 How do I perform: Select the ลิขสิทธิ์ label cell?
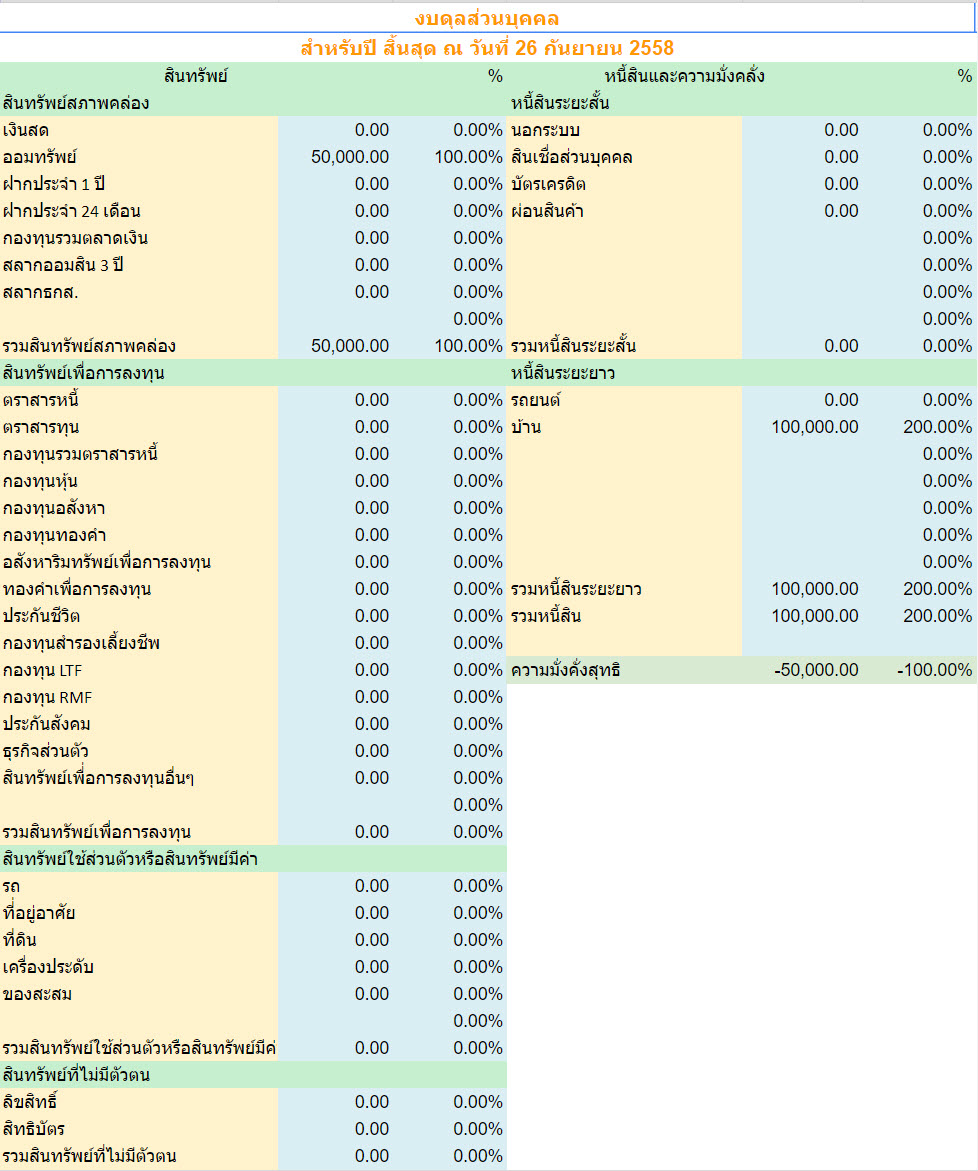139,1102
